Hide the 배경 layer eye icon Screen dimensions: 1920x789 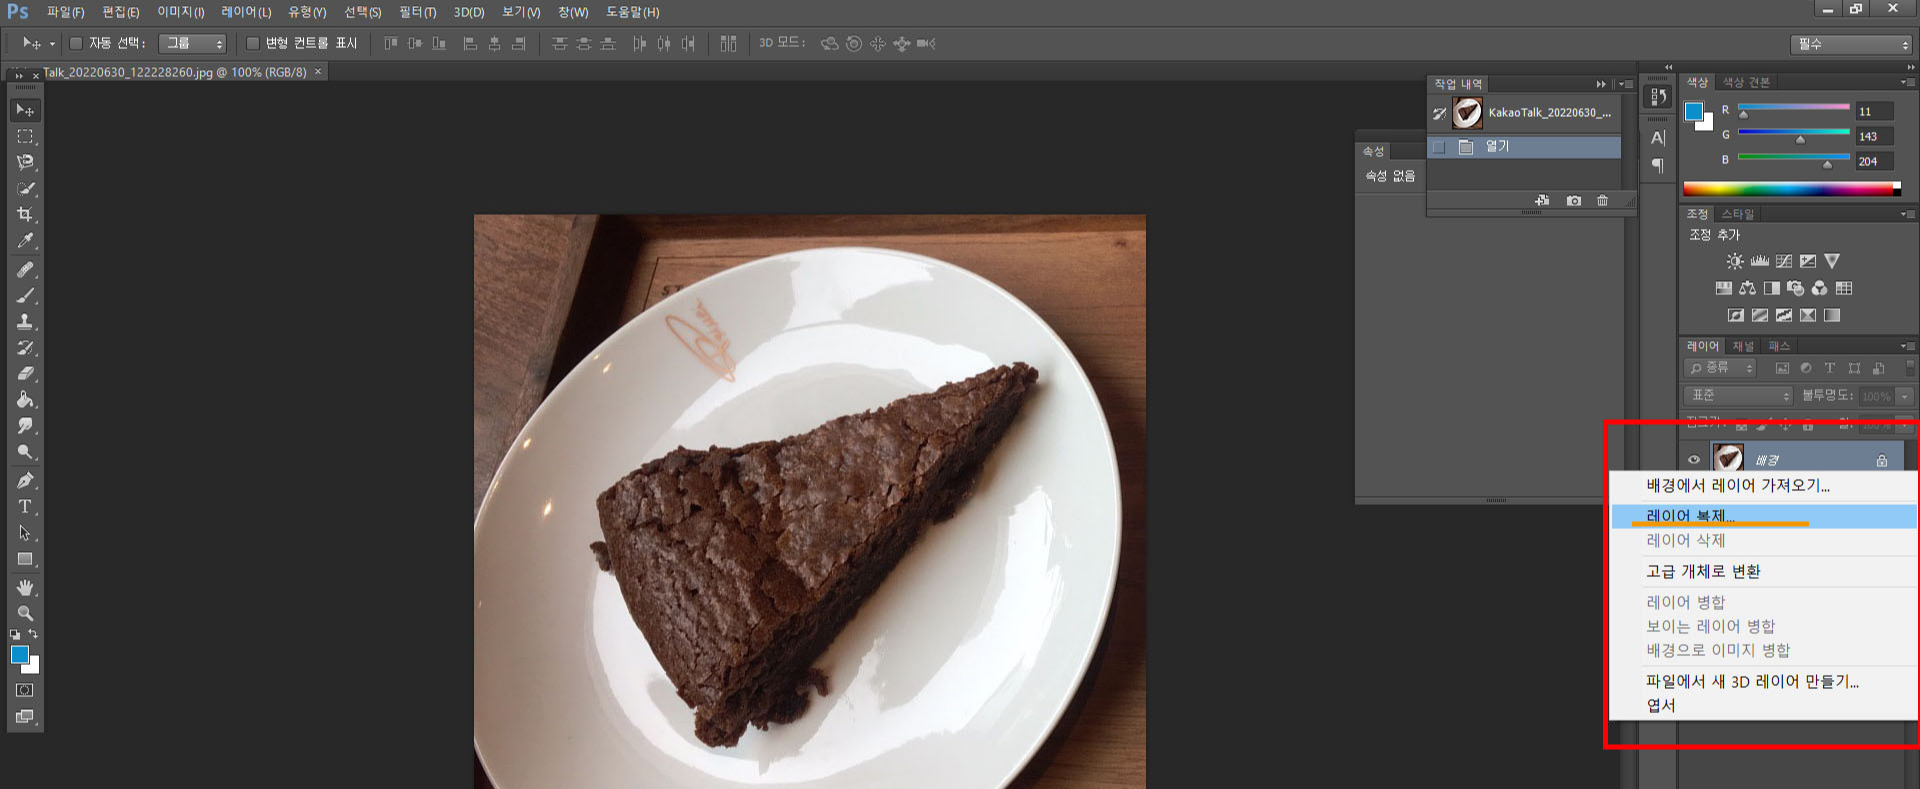click(x=1694, y=460)
